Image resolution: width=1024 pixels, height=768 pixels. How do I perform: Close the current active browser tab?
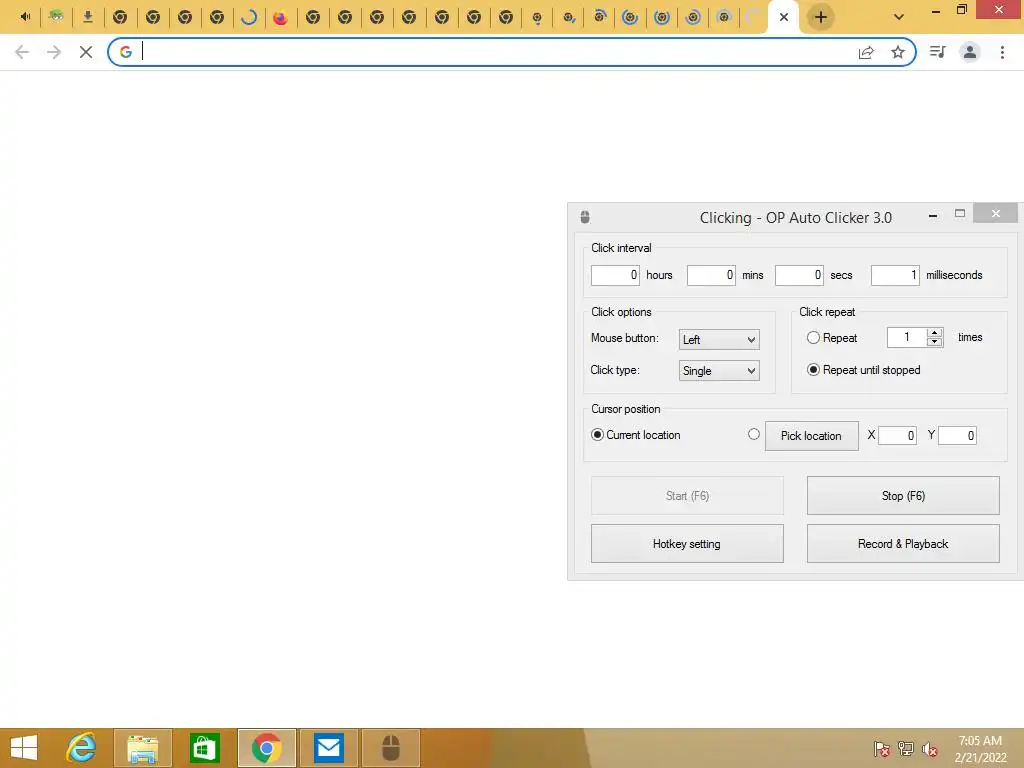784,17
